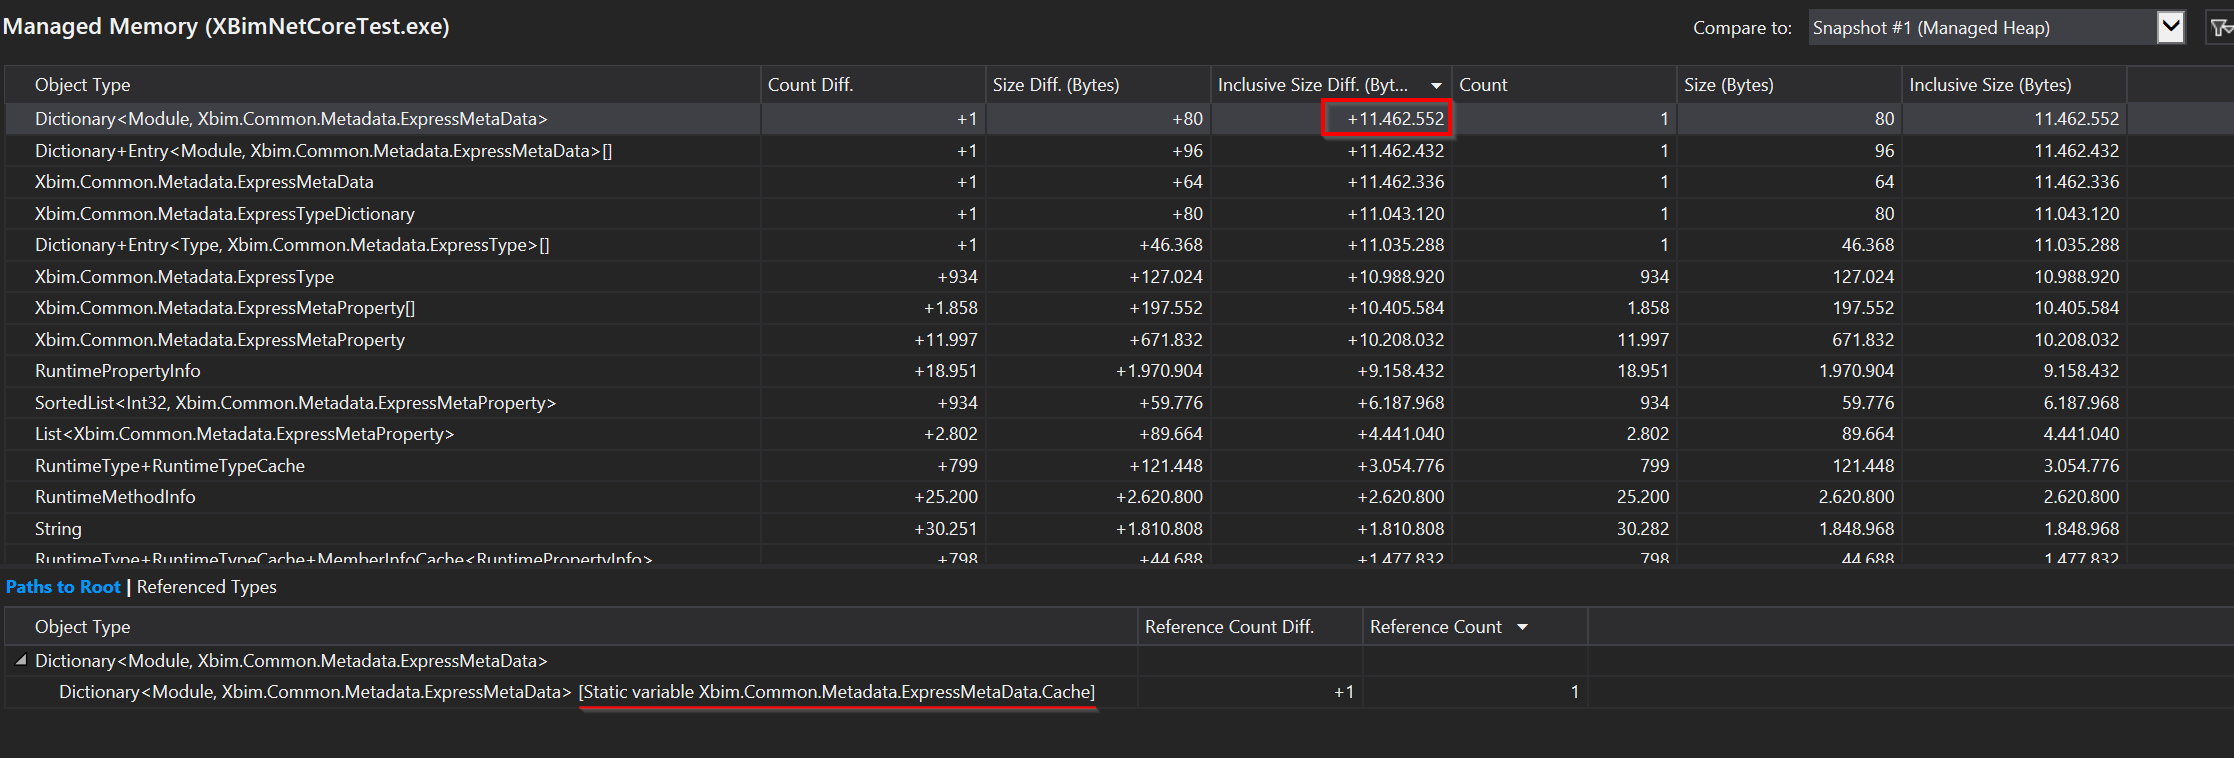Switch to Referenced Types tab
2234x758 pixels.
pyautogui.click(x=206, y=587)
